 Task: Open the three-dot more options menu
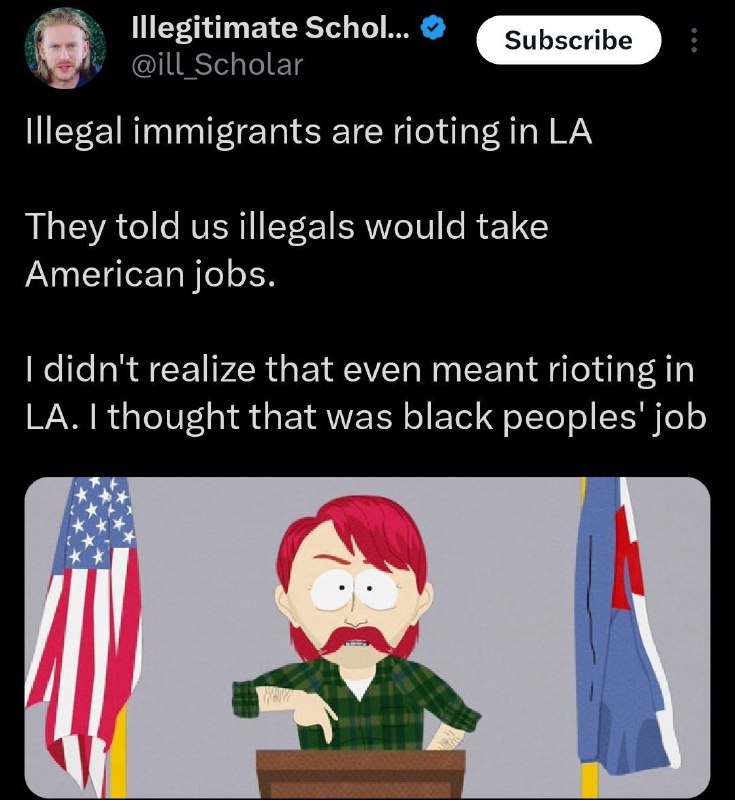[693, 40]
